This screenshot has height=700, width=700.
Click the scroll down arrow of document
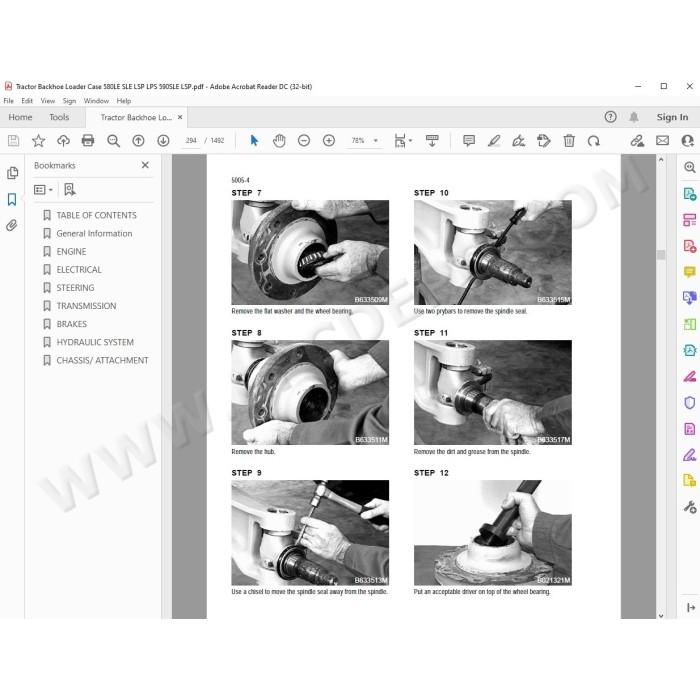pos(661,615)
